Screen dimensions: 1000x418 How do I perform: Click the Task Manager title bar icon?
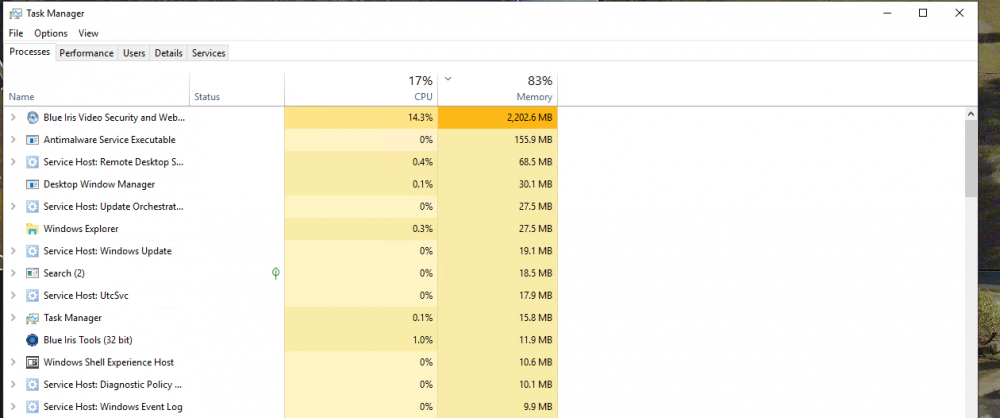click(15, 13)
